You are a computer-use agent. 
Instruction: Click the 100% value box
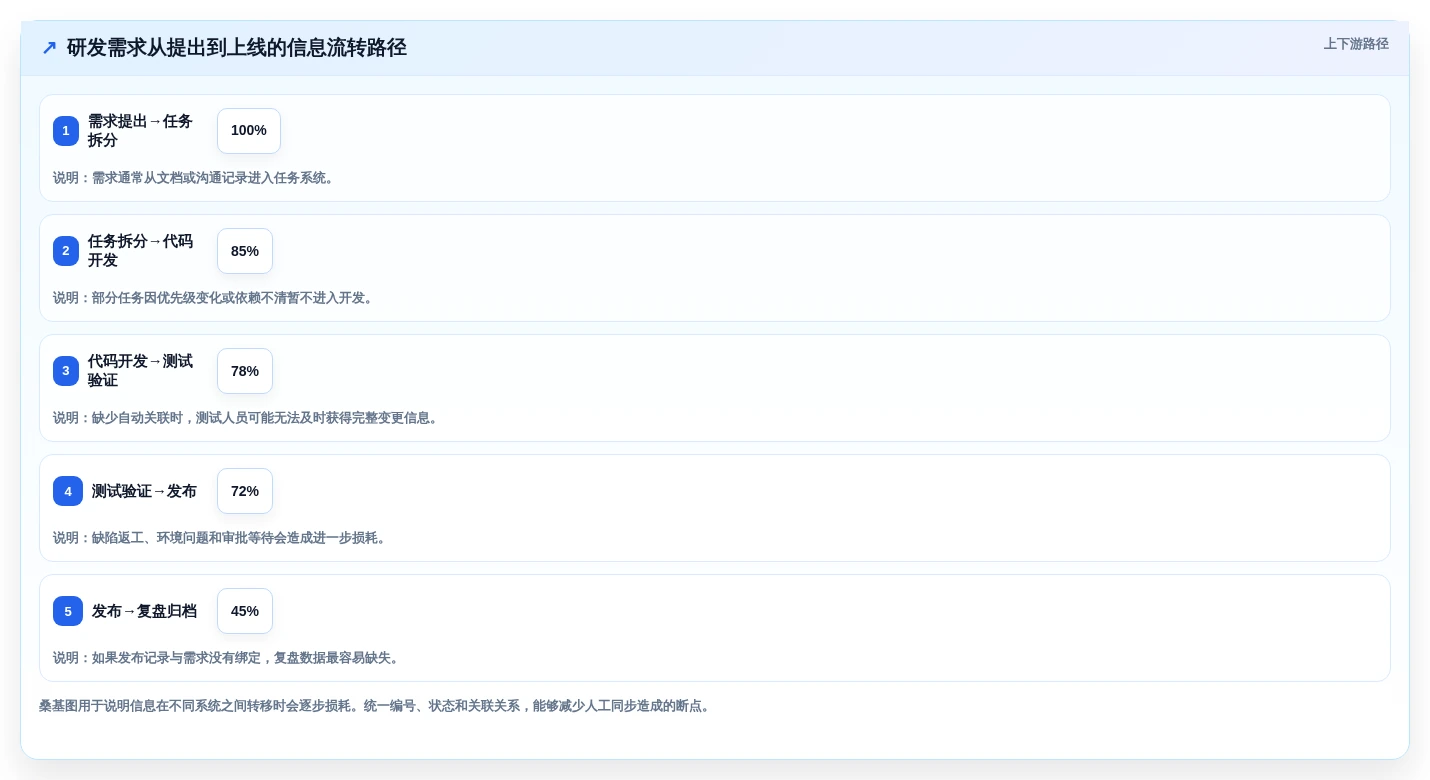(249, 131)
